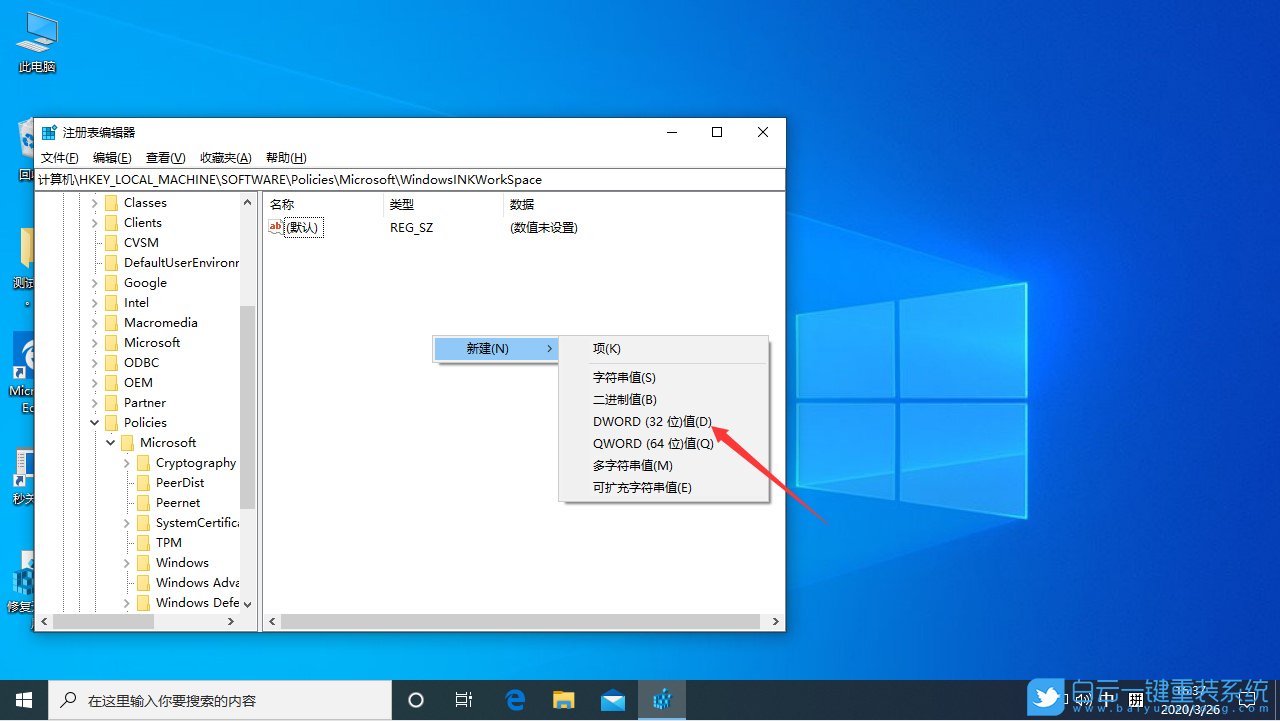Expand the Cryptography registry key
Screen dimensions: 1280x721
click(x=128, y=462)
